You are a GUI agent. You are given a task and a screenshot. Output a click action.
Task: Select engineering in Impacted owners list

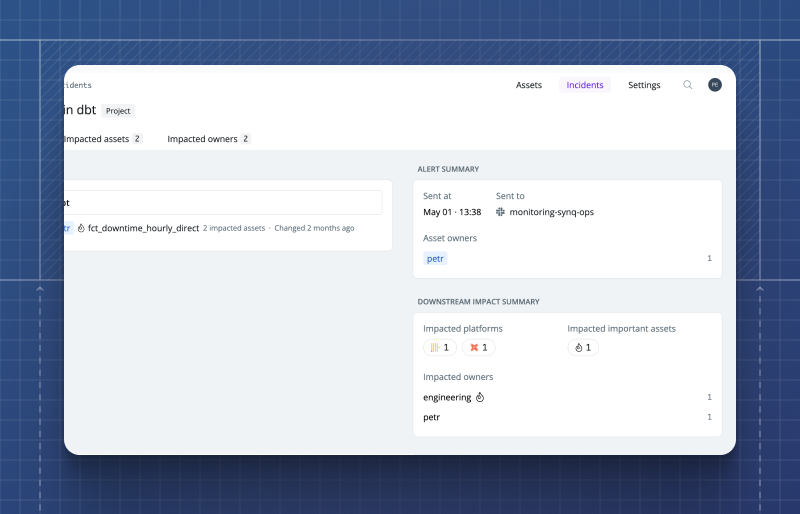click(x=446, y=397)
